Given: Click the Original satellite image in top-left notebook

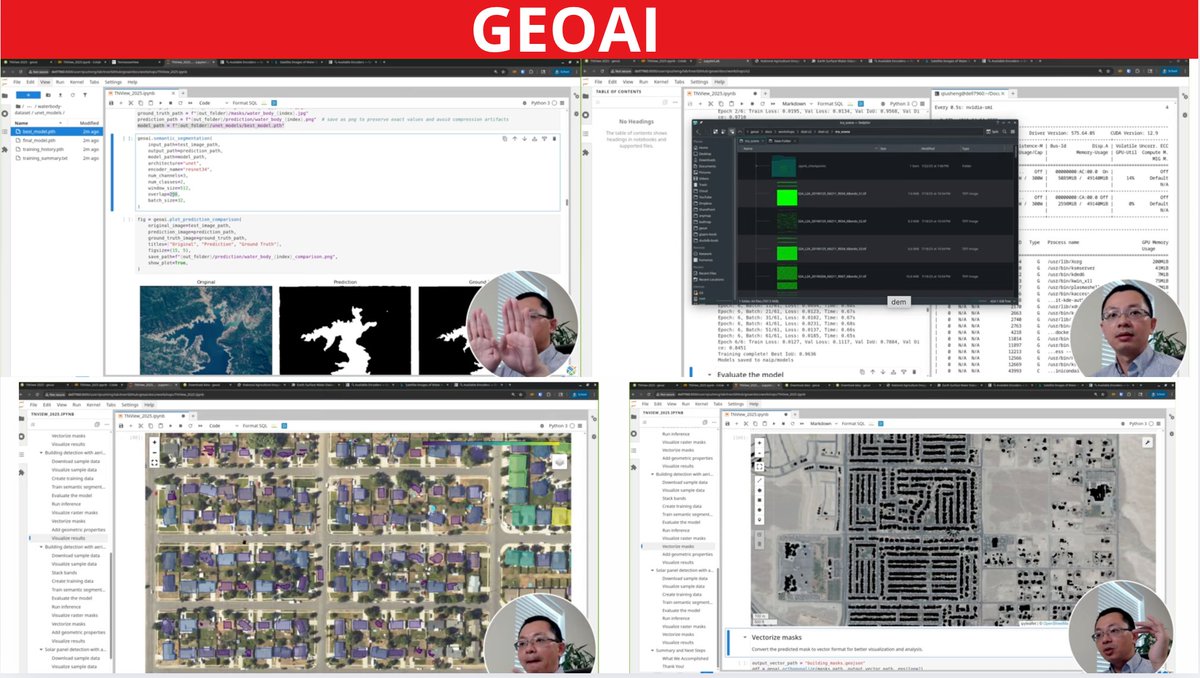Looking at the screenshot, I should [204, 329].
